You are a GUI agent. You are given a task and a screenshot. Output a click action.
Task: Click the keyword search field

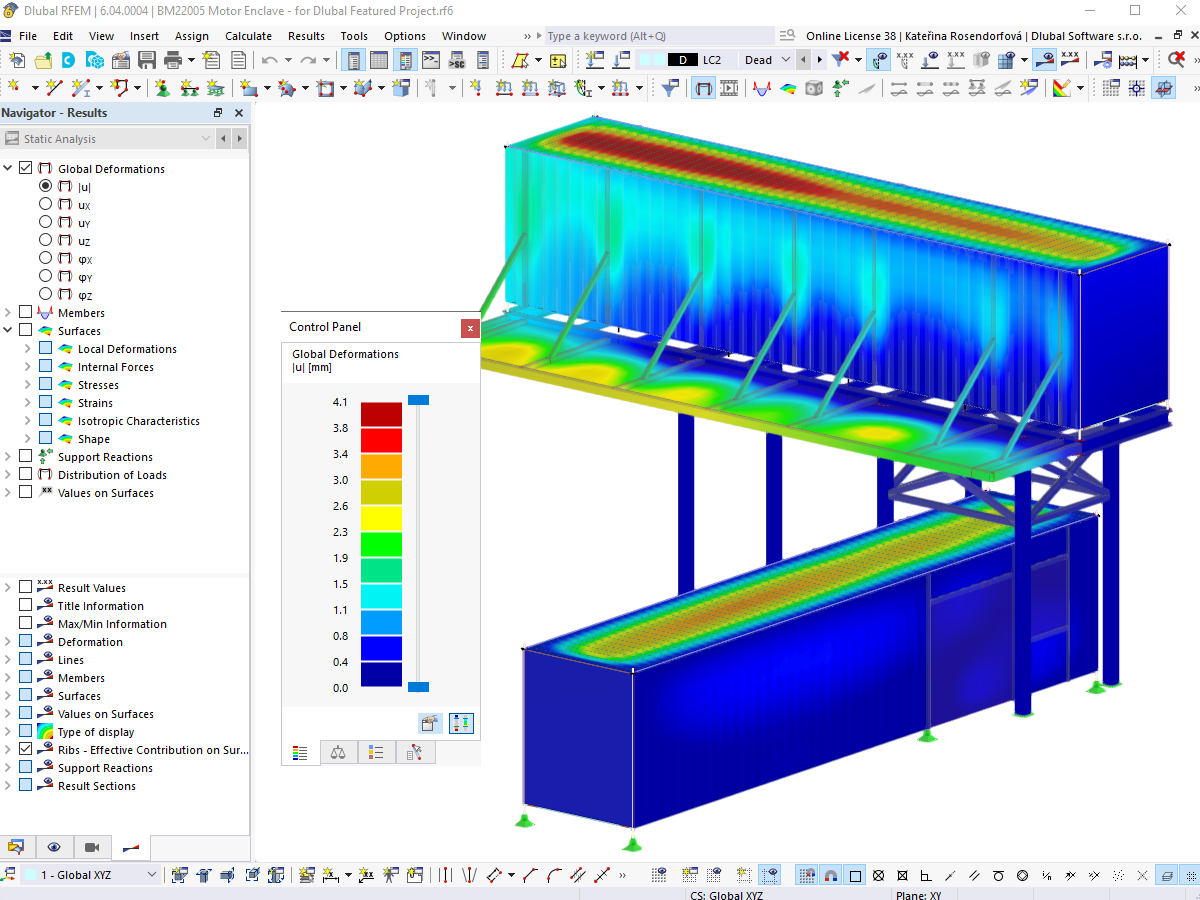point(658,36)
